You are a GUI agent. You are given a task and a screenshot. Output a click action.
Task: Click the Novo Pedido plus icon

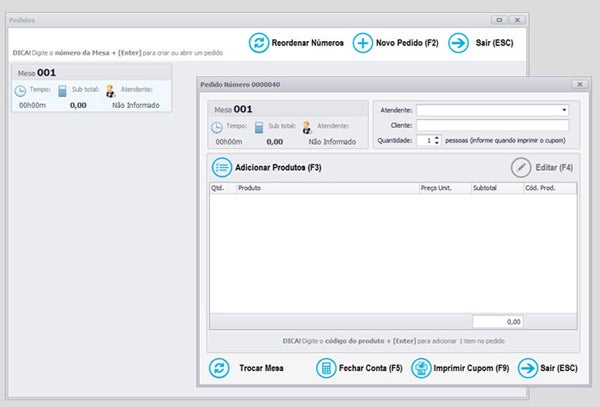click(362, 43)
